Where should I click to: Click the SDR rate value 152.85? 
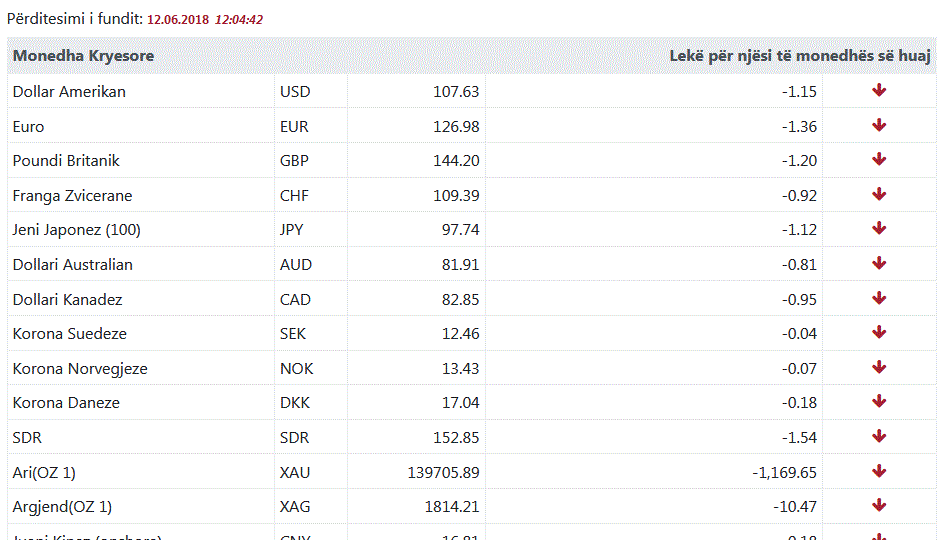[x=456, y=438]
